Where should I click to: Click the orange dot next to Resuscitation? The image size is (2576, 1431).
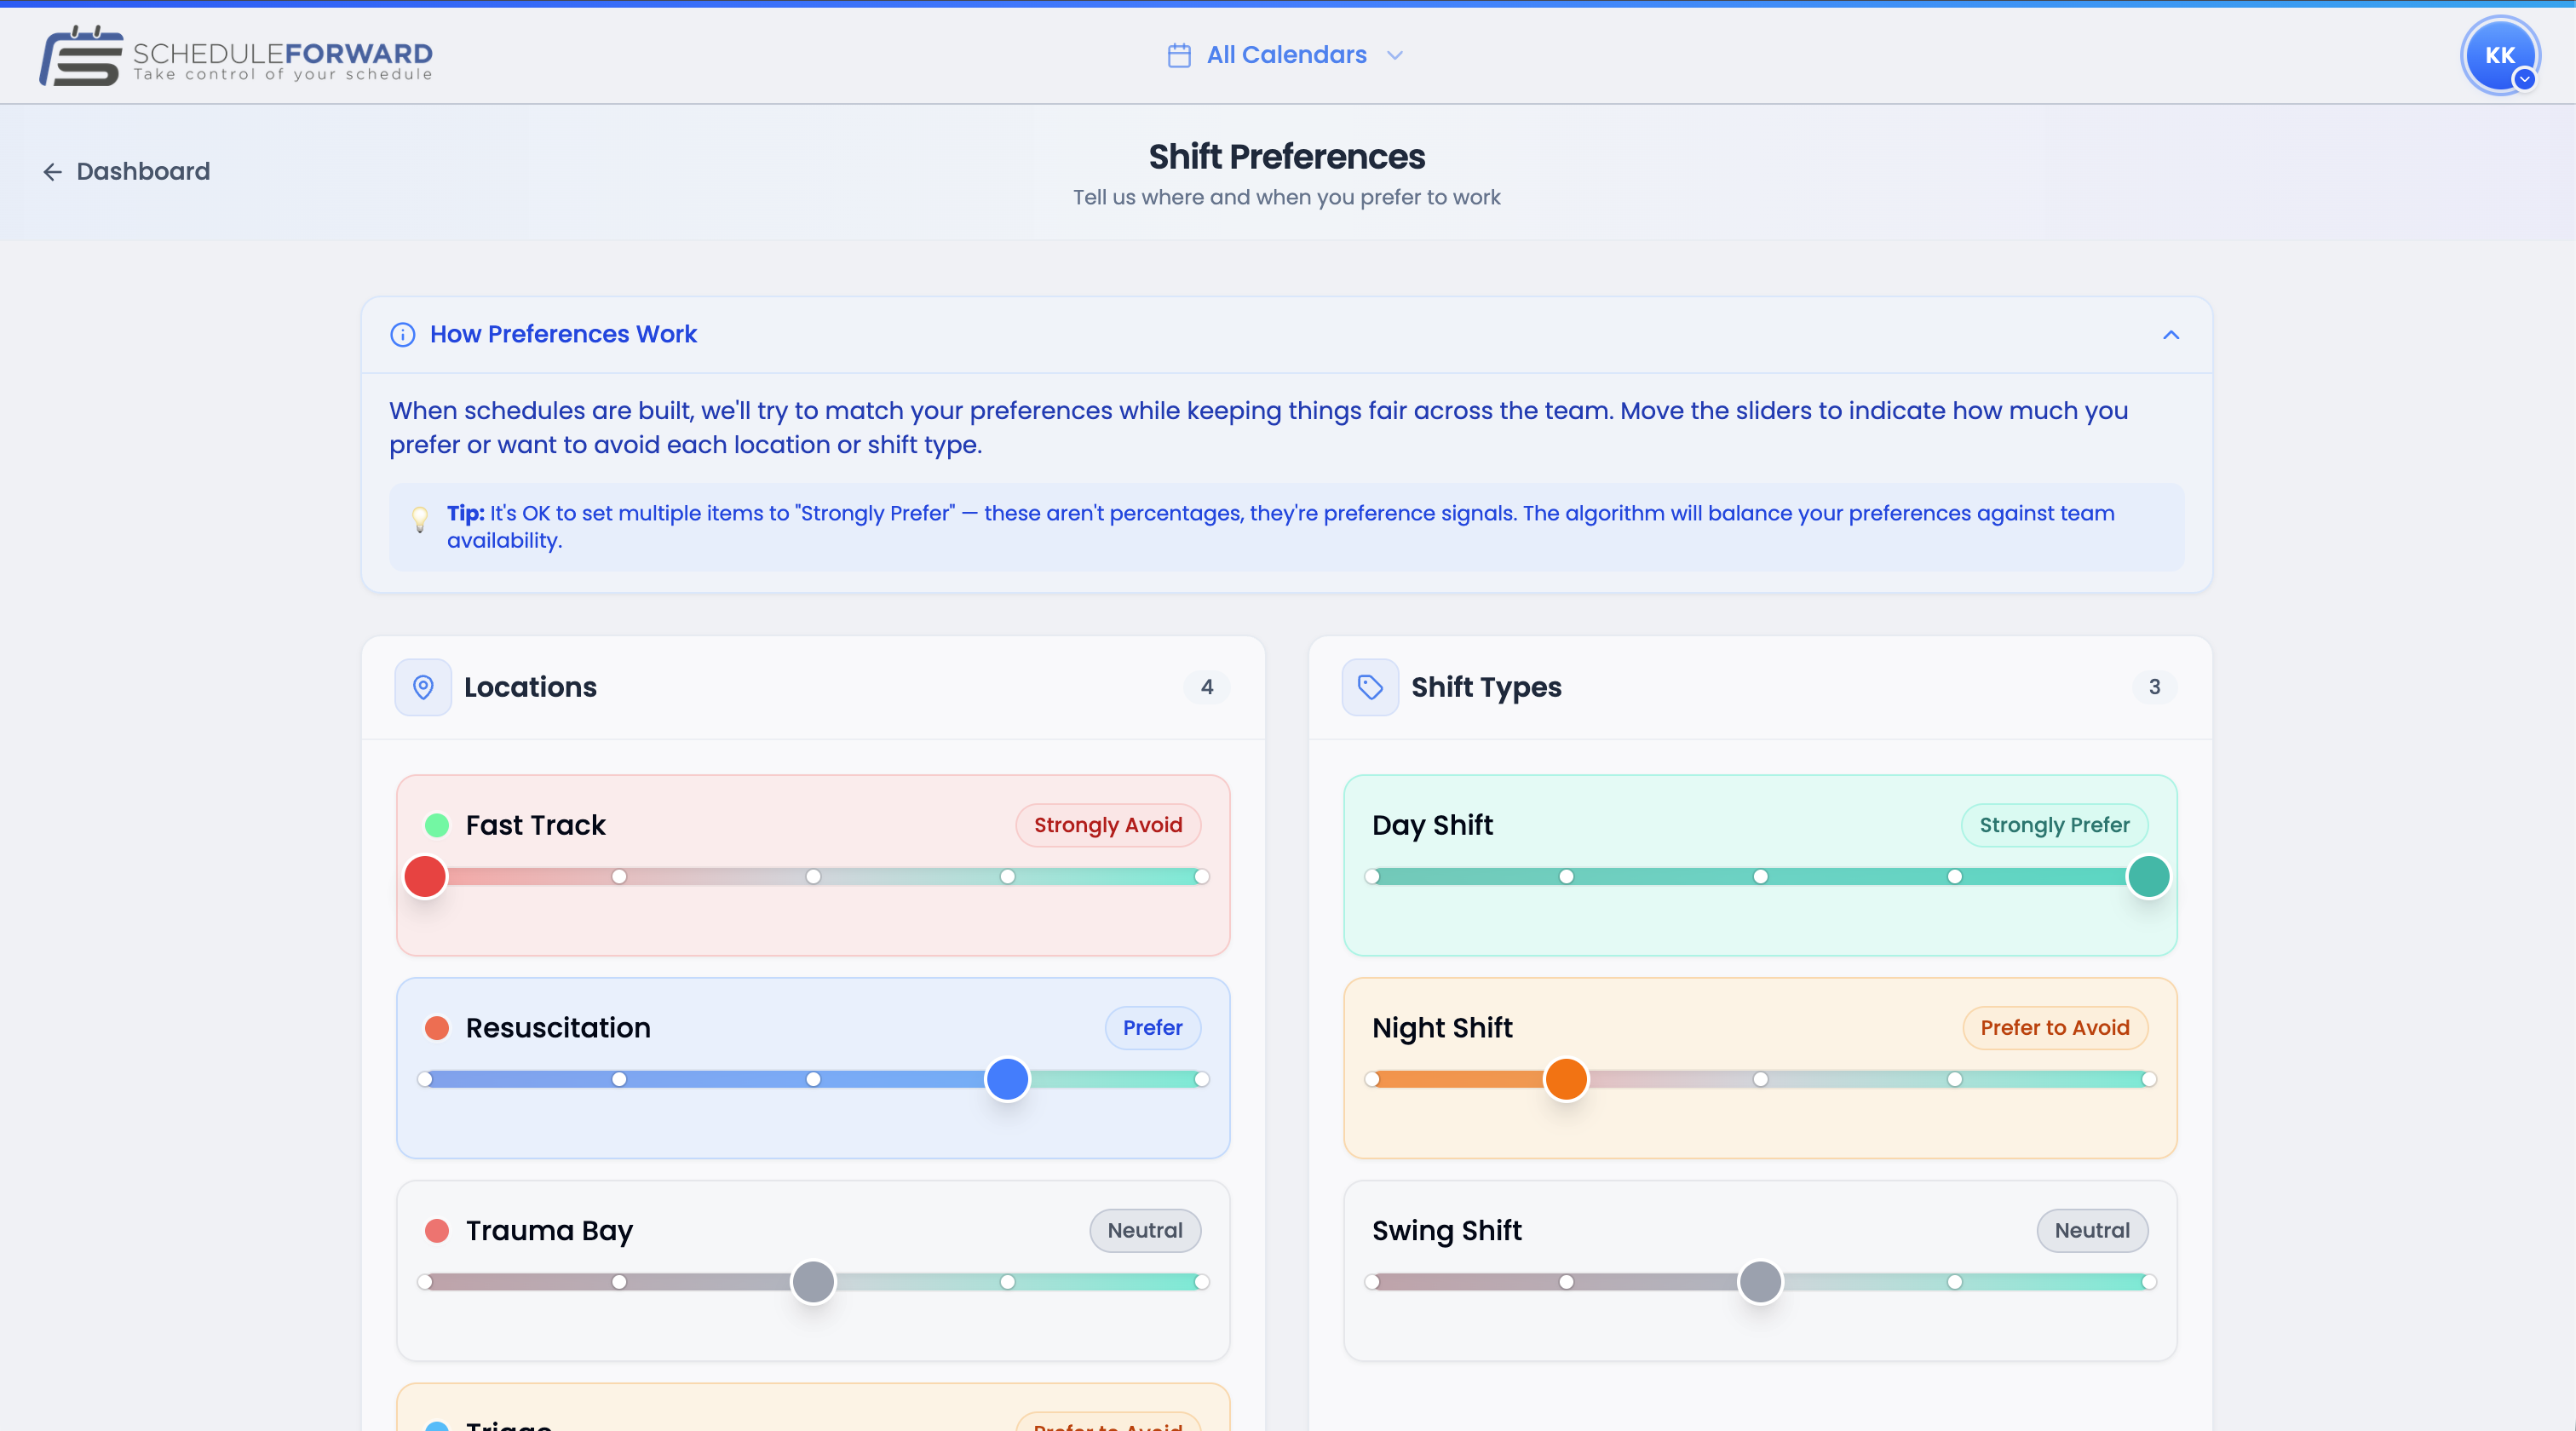point(437,1028)
